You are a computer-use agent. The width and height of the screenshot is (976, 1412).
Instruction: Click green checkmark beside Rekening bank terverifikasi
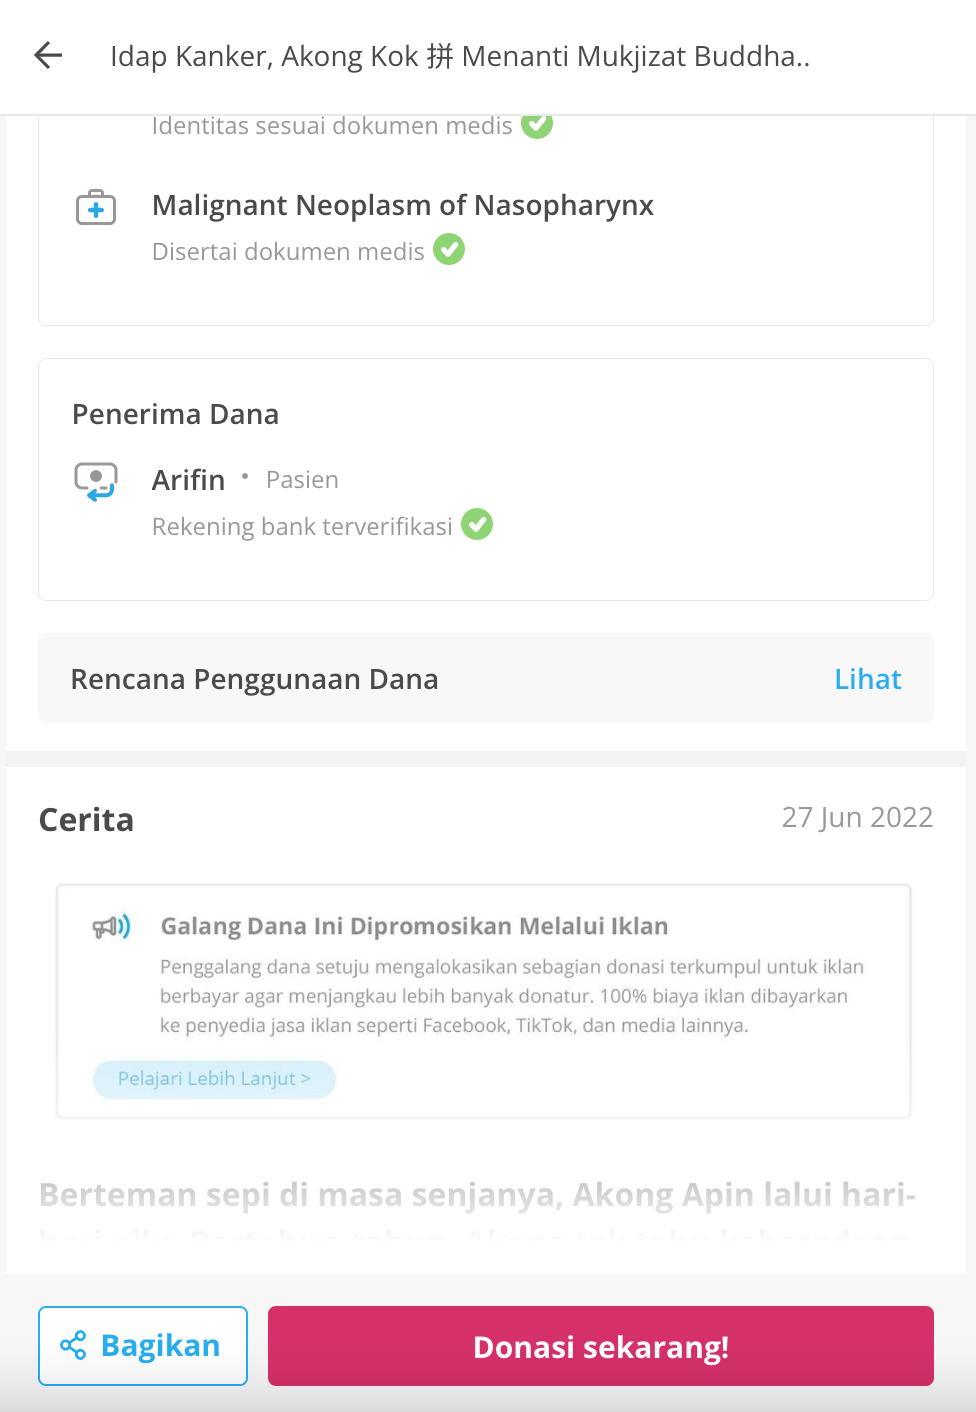pos(477,524)
